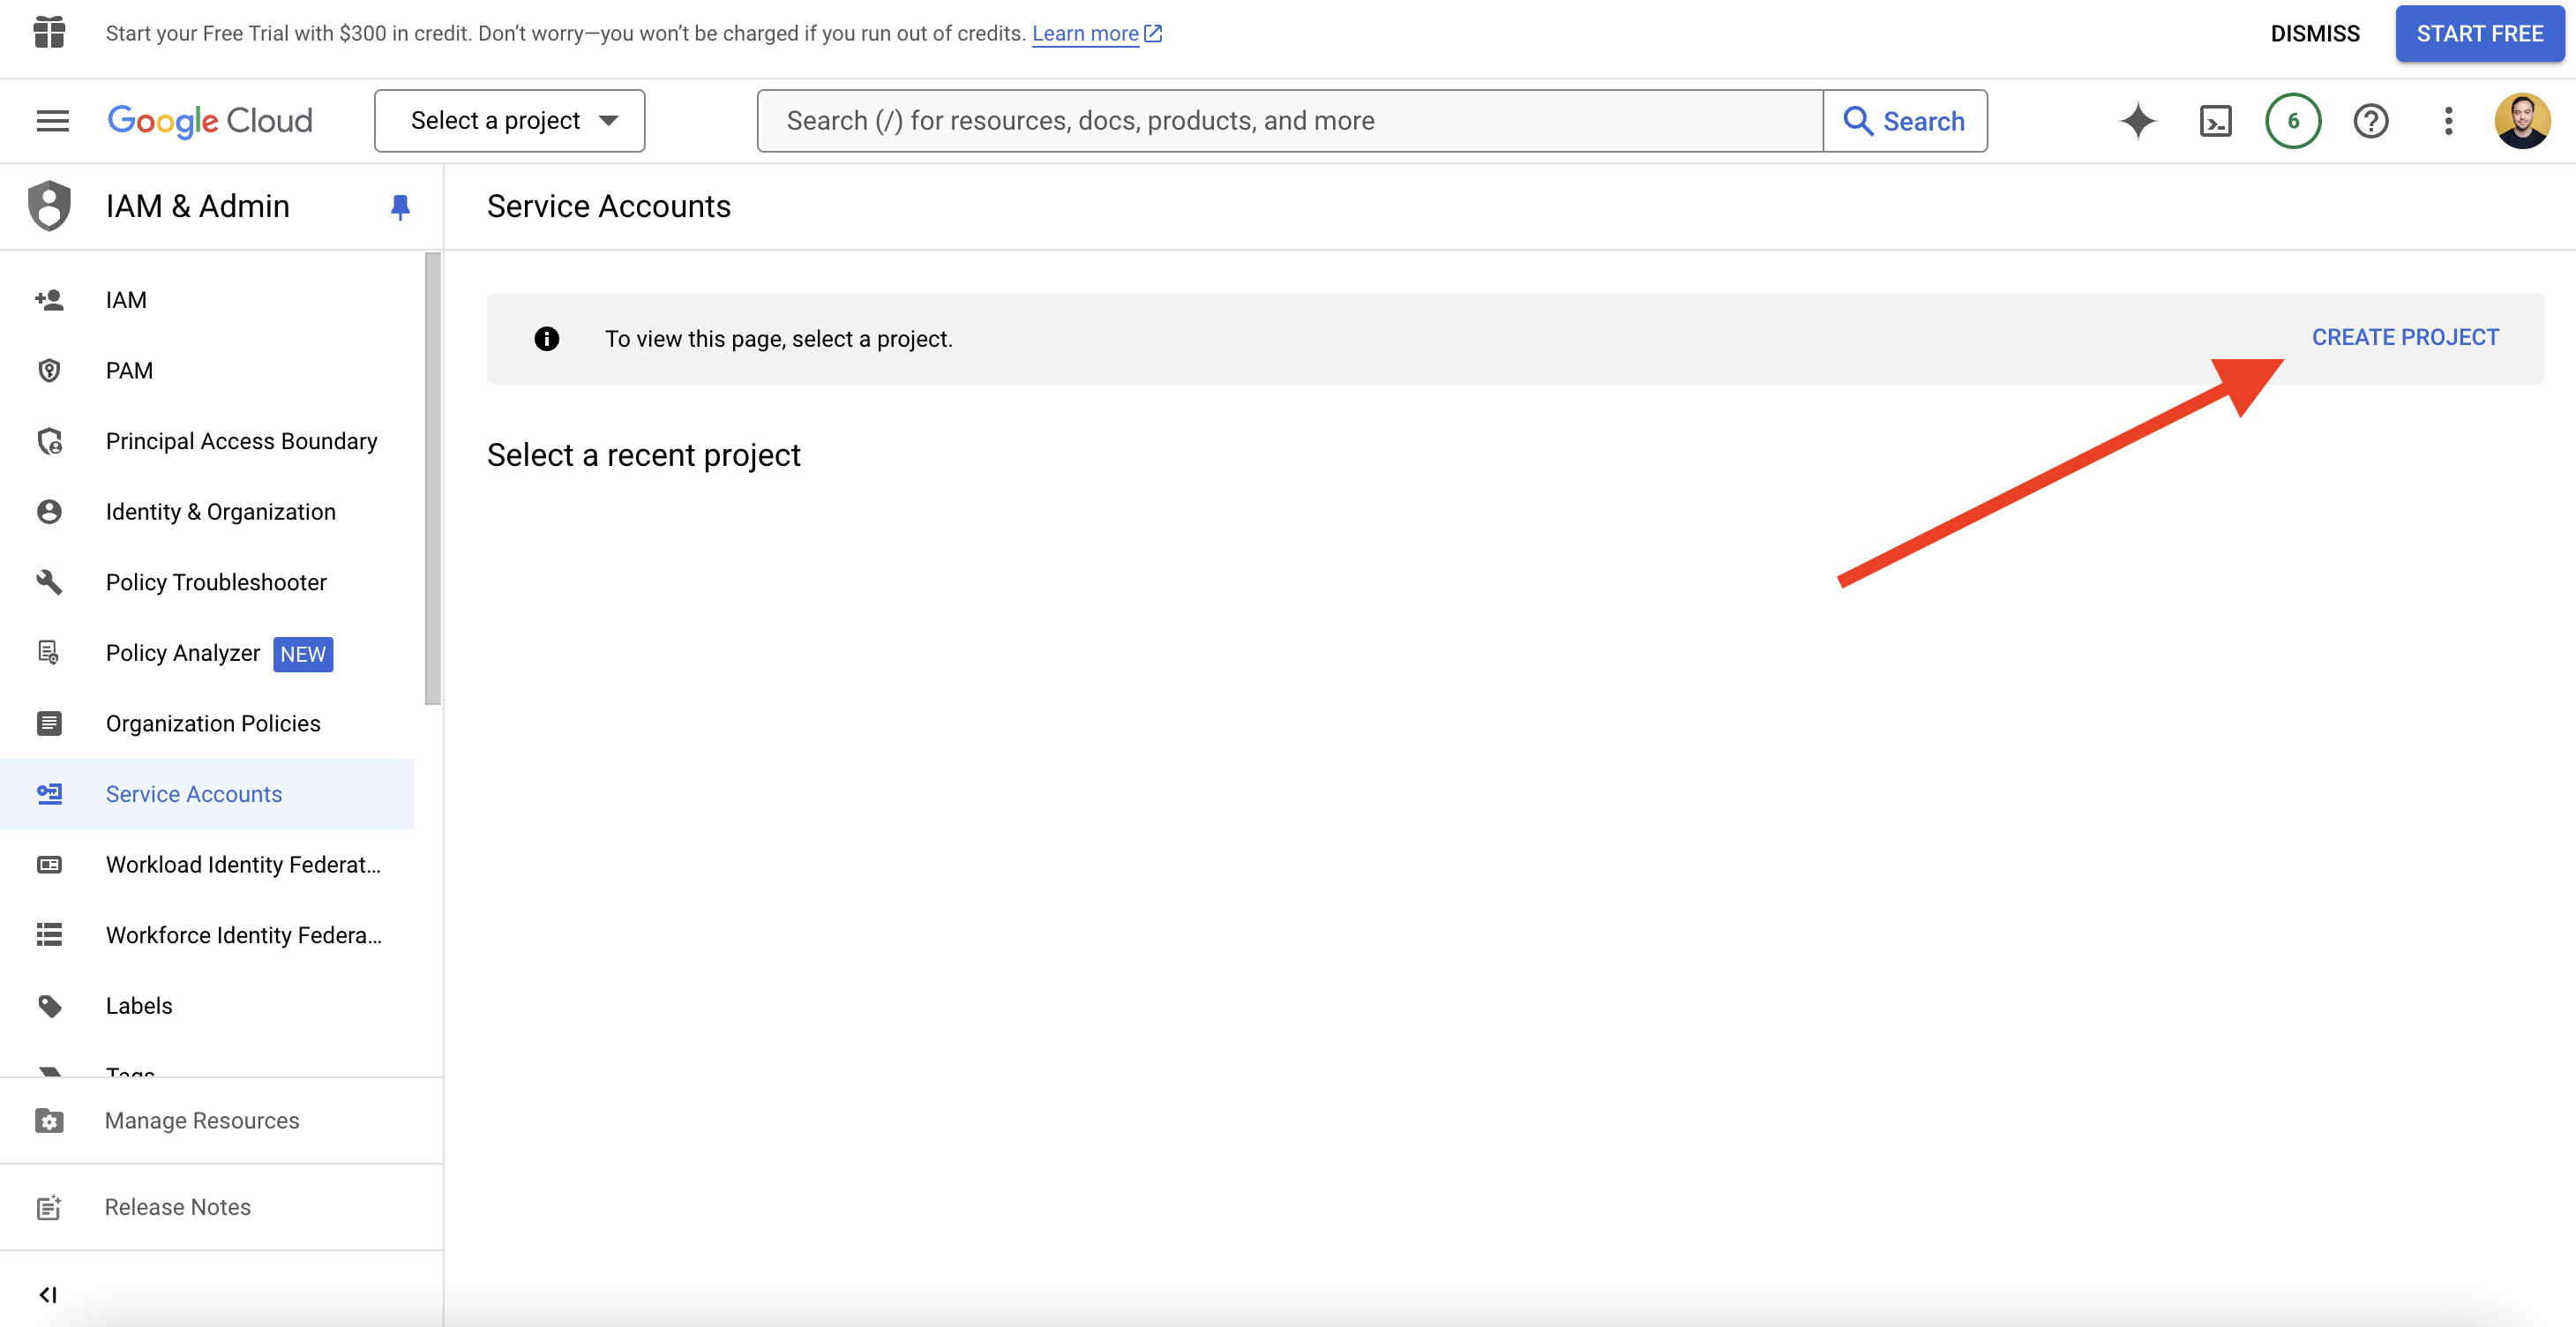Activate the Cloud Shell terminal icon

tap(2215, 121)
